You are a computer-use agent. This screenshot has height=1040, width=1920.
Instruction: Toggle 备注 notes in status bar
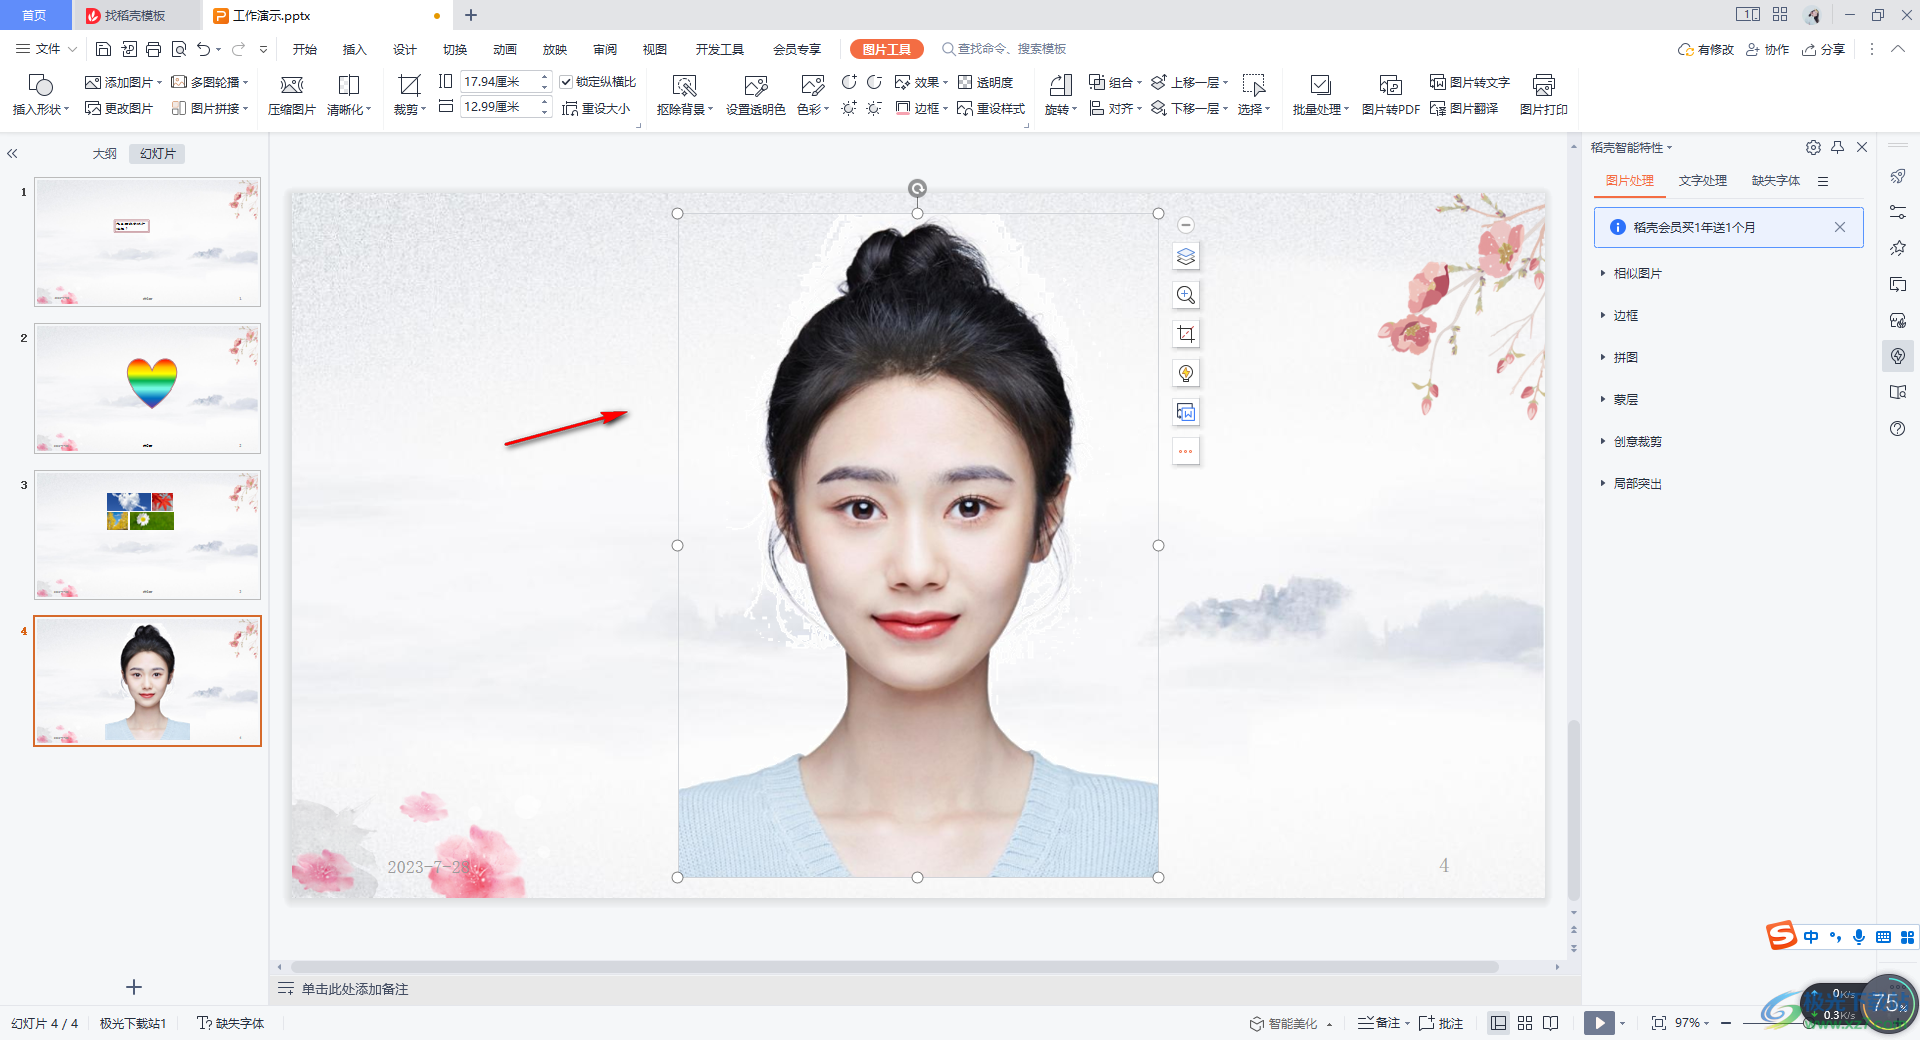(1379, 1023)
